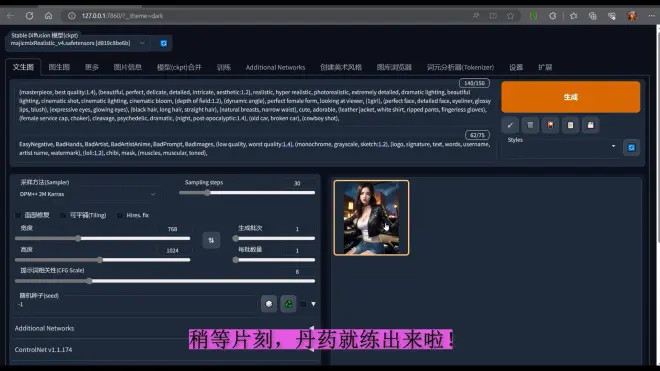Open the green extension icon in the browser toolbar

click(x=533, y=16)
